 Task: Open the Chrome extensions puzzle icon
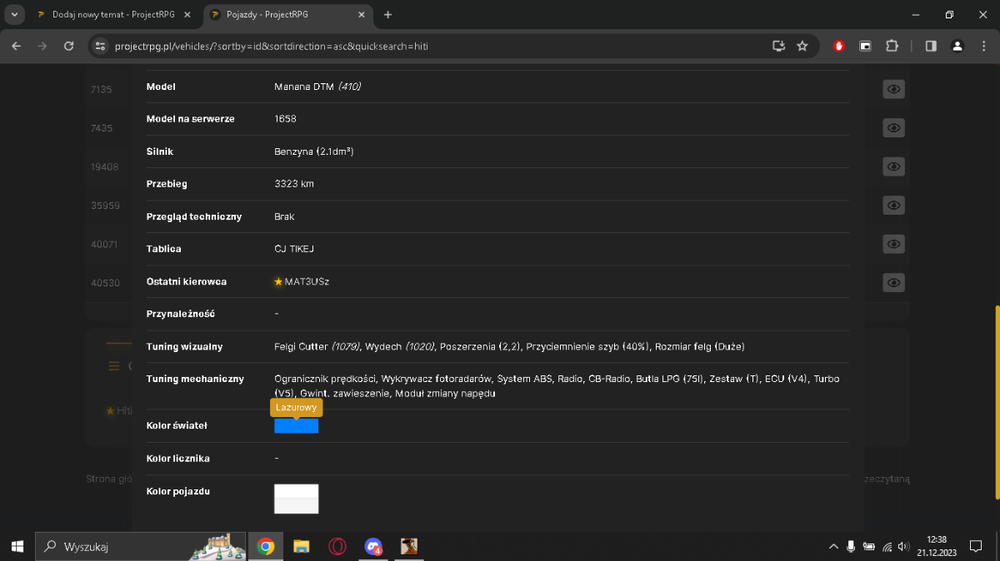(x=892, y=46)
